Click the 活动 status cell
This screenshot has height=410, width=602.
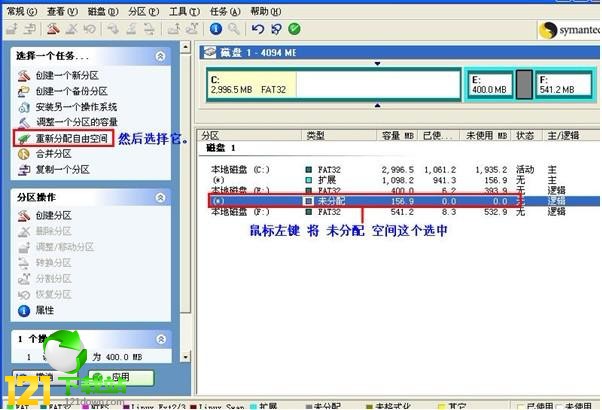click(525, 170)
